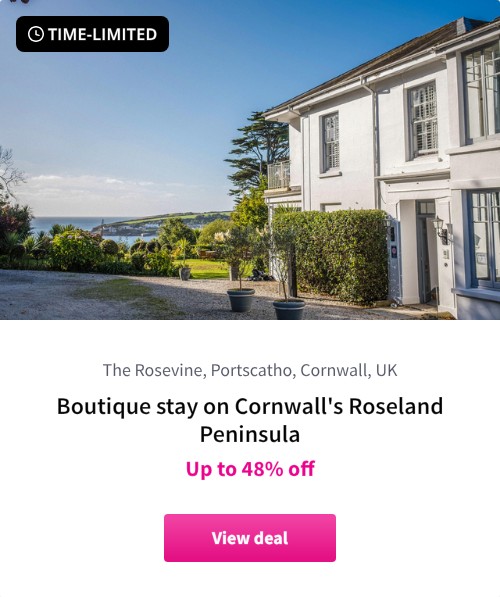
Task: Click the trimmed green hedge in photo
Action: pos(331,254)
